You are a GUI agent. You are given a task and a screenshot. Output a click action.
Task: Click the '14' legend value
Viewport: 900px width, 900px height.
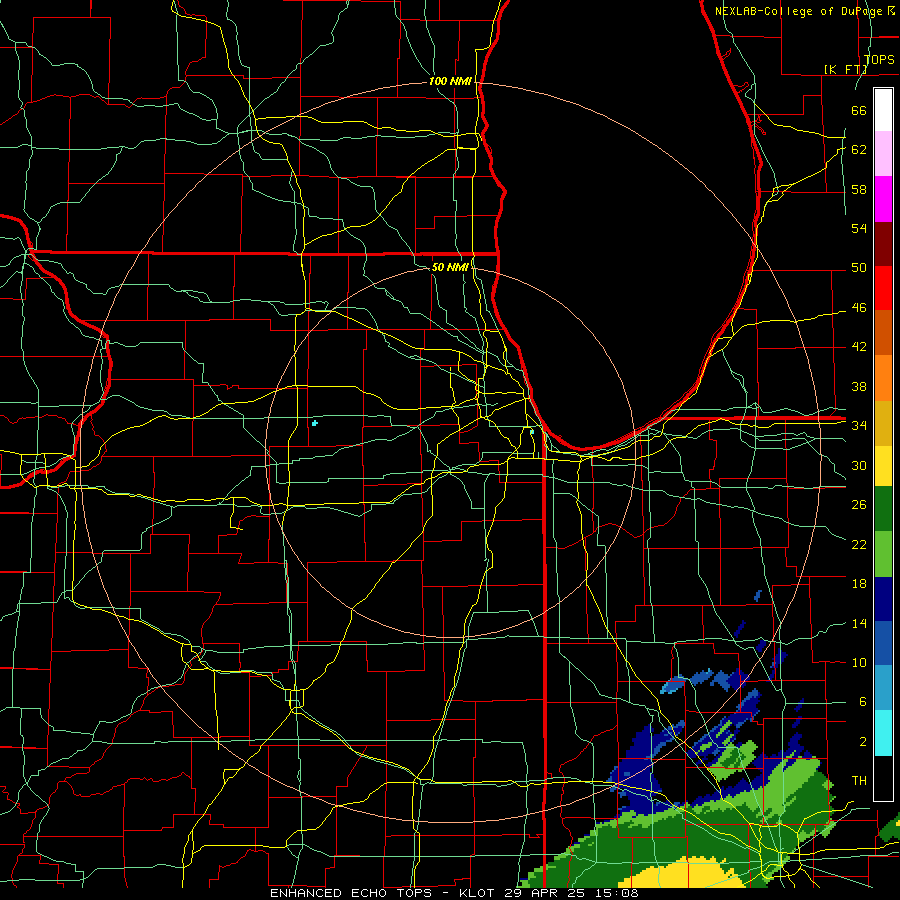tap(859, 623)
